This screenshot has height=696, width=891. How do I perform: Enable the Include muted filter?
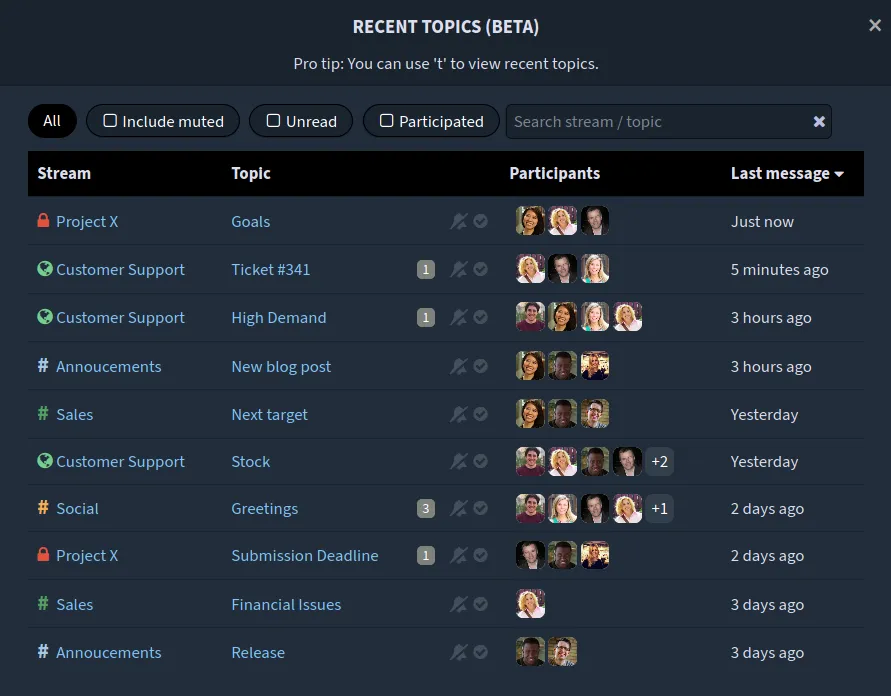point(163,122)
